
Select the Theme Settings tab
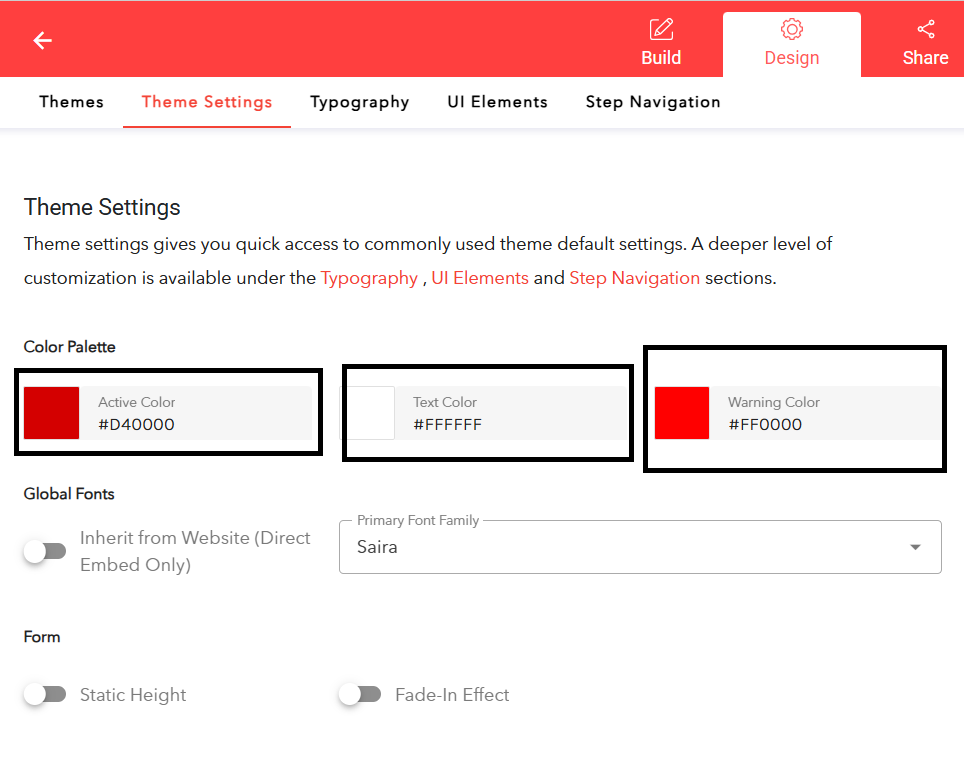(x=207, y=102)
